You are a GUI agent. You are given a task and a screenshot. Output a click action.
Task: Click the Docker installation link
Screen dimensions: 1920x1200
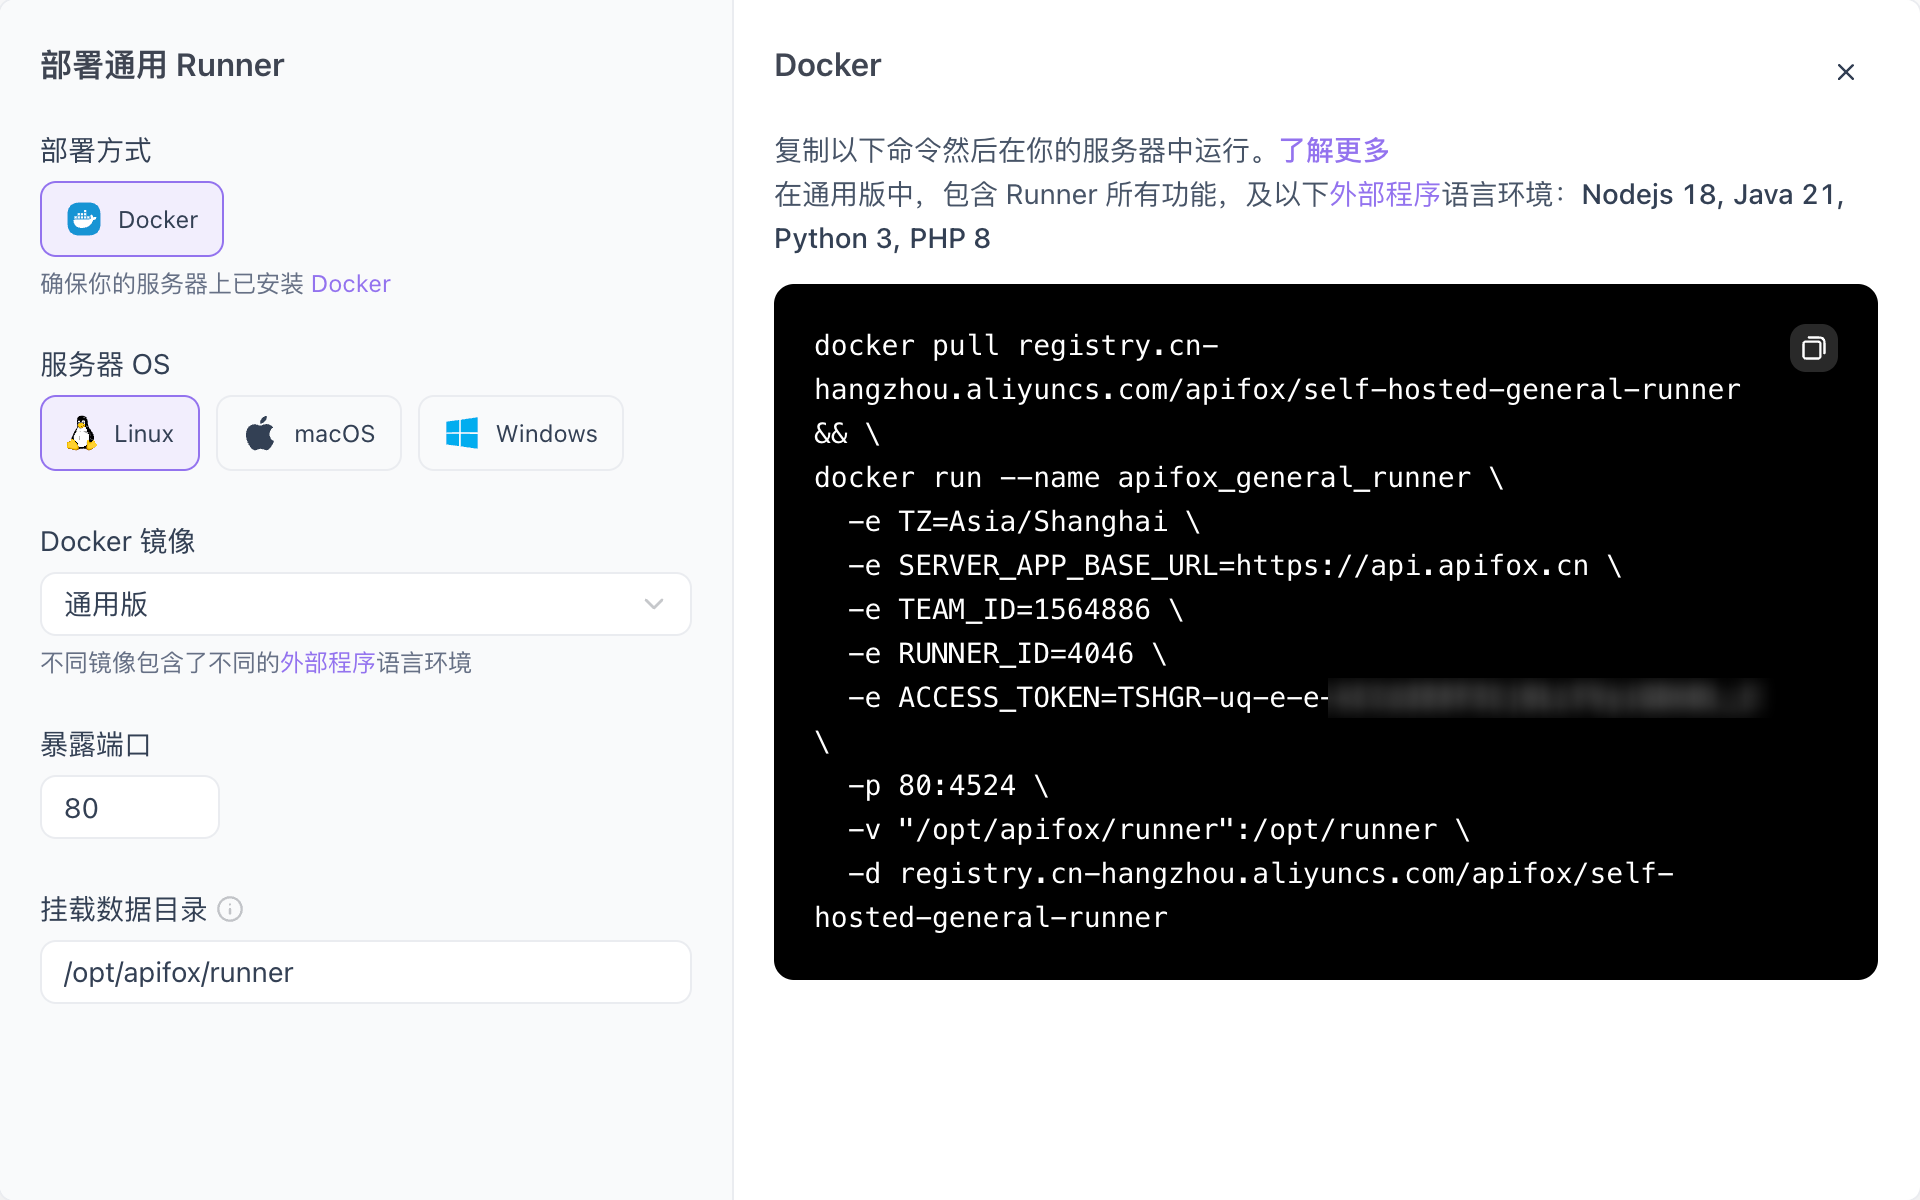point(350,283)
